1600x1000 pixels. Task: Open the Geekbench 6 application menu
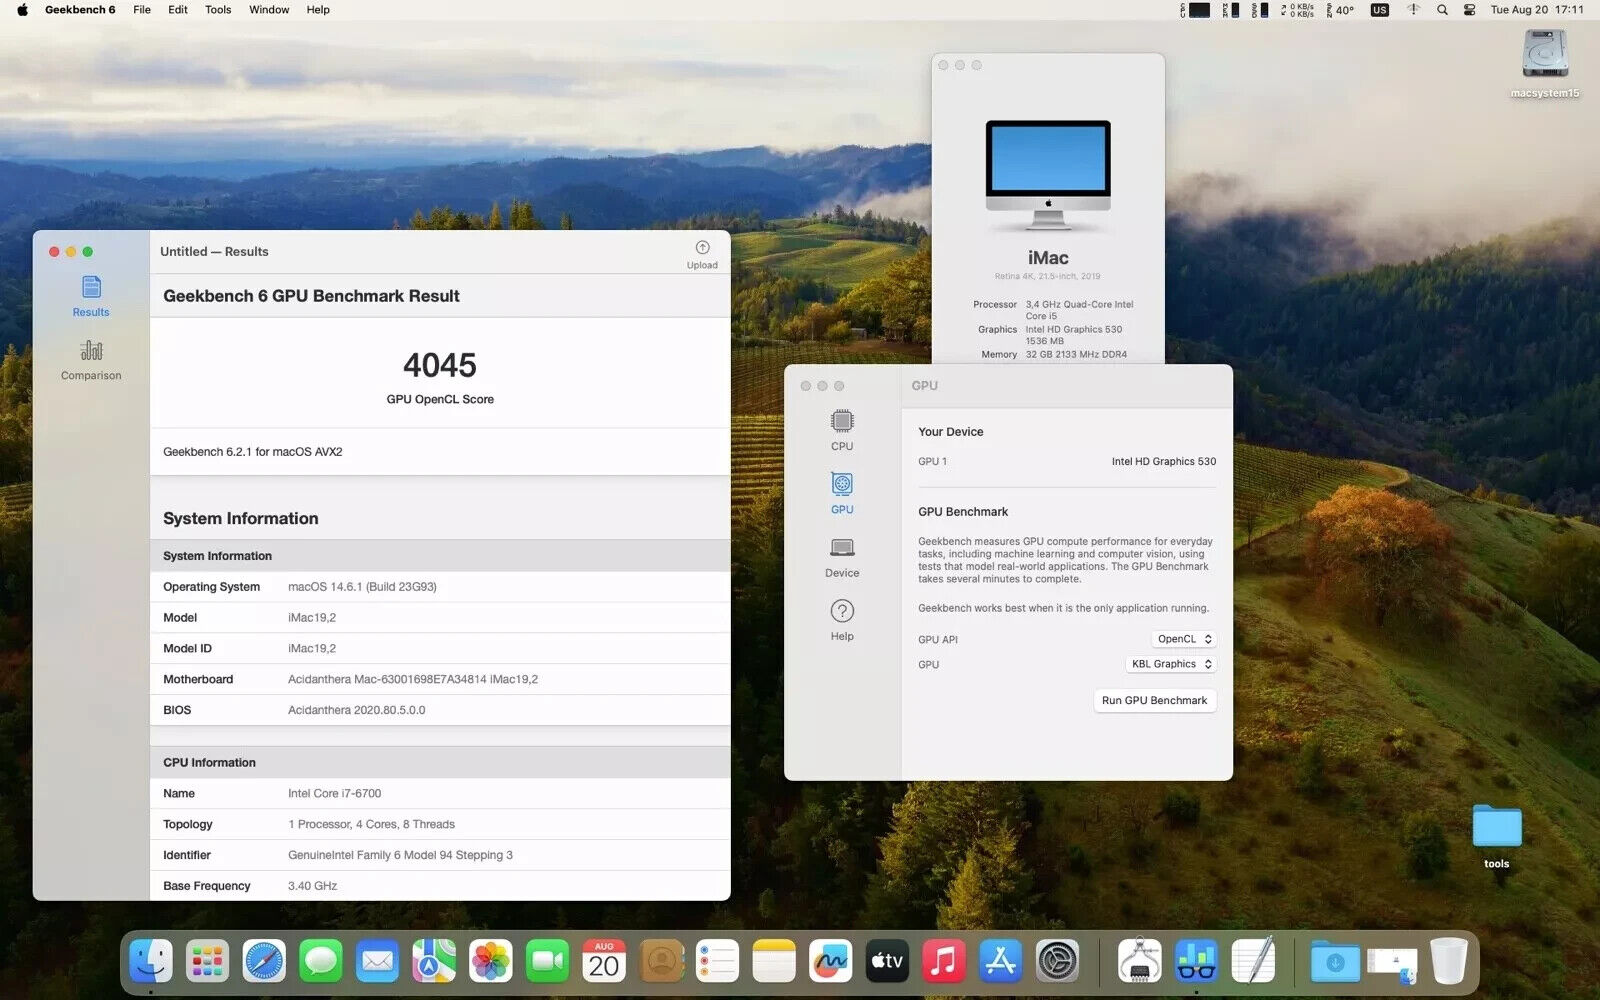(80, 10)
